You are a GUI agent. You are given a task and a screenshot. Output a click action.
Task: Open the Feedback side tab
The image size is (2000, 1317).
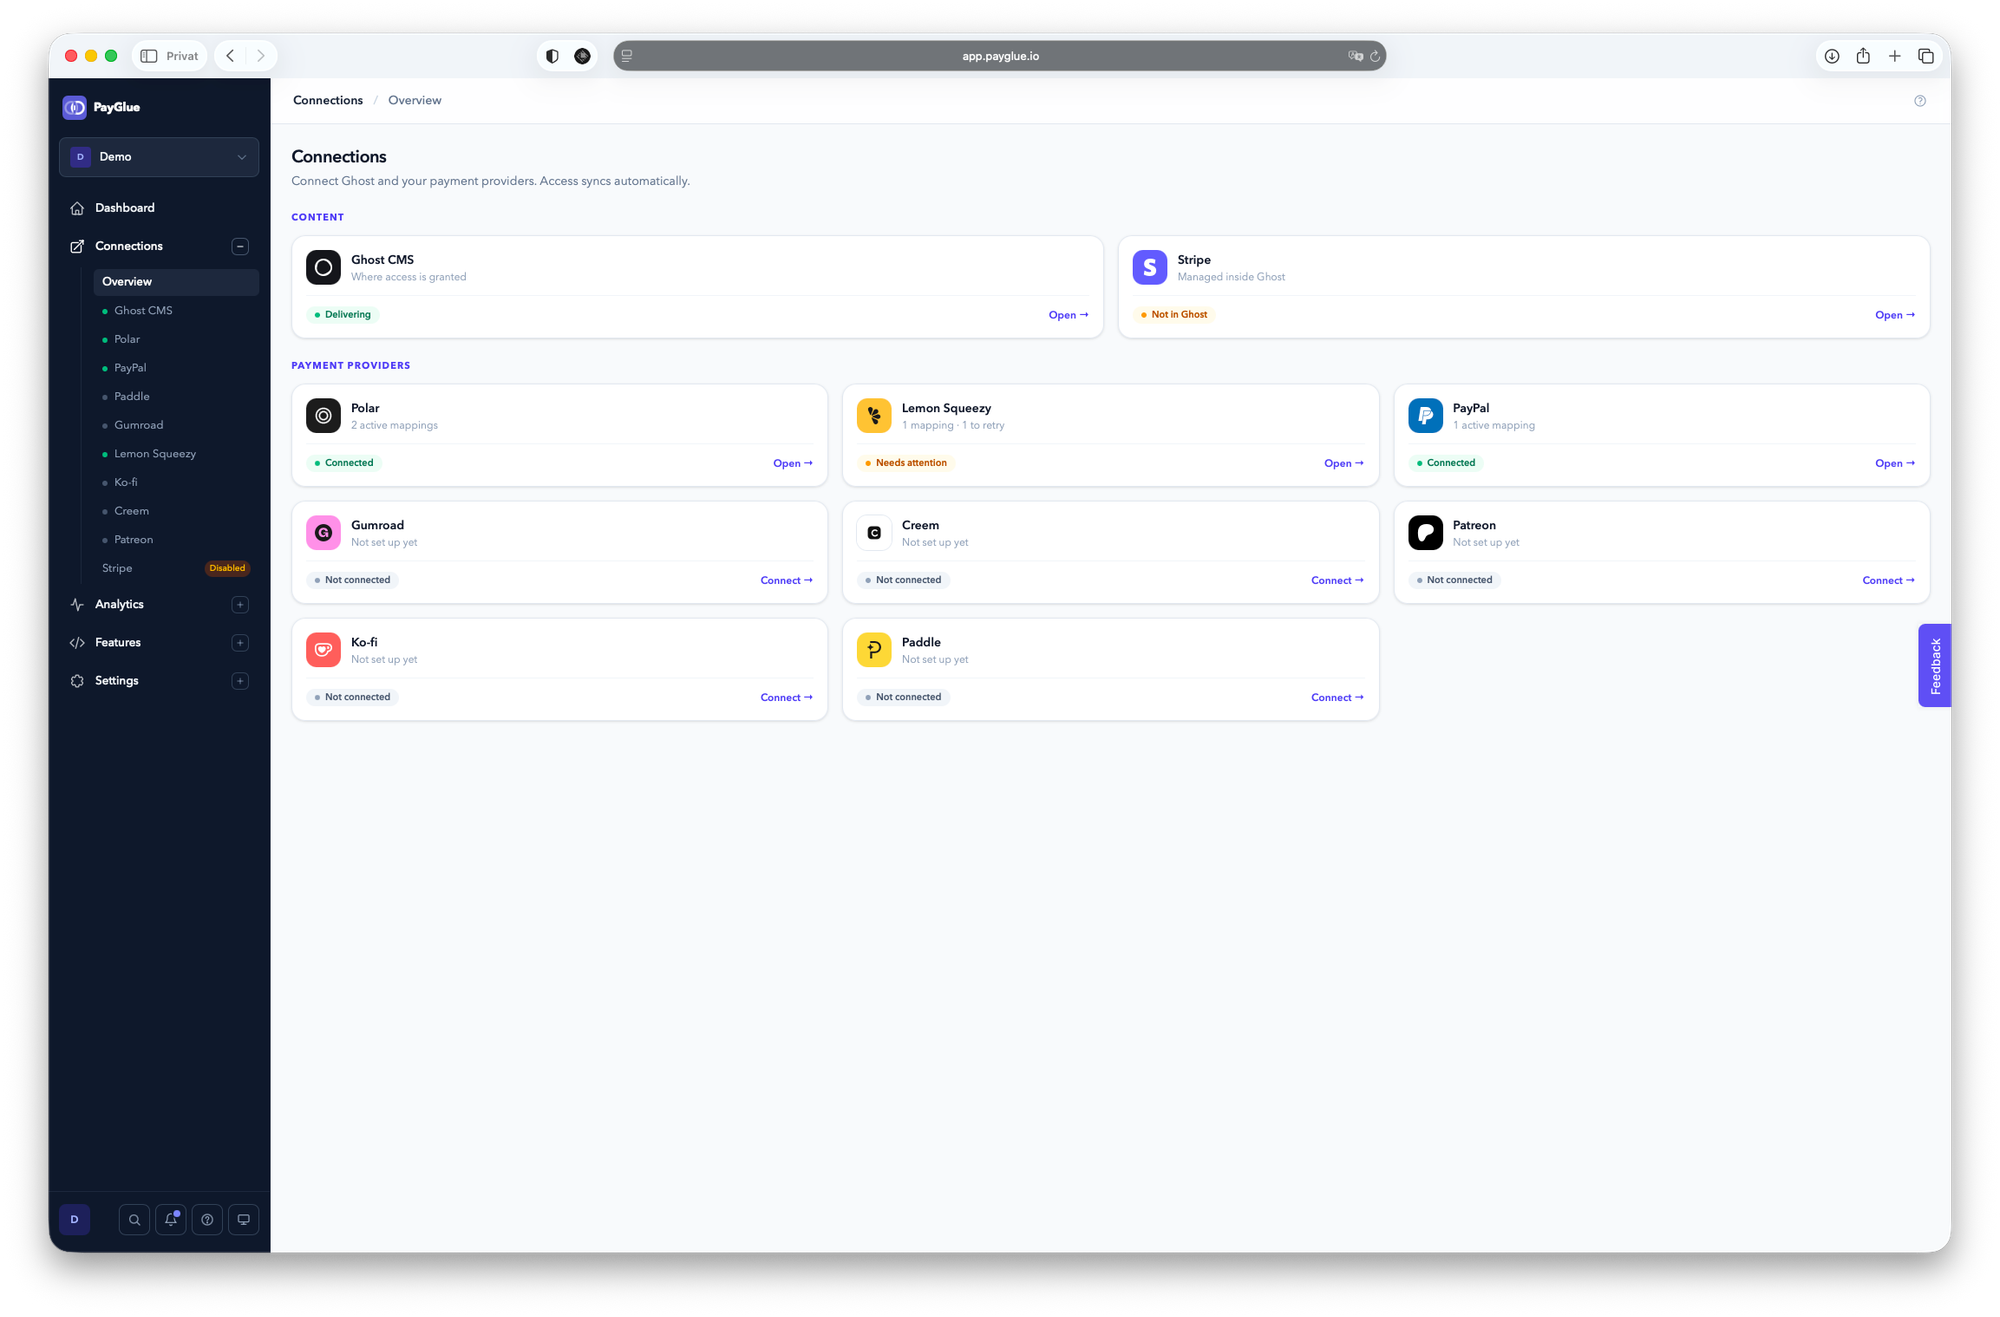click(x=1934, y=666)
